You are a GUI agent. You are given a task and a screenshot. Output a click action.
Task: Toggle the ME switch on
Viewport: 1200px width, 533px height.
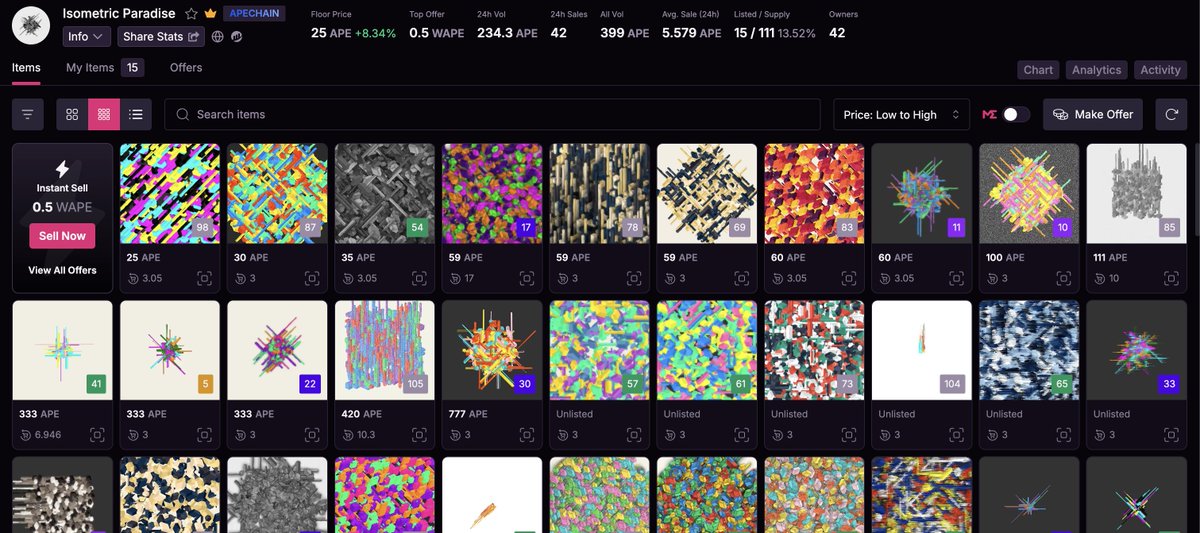tap(1017, 115)
